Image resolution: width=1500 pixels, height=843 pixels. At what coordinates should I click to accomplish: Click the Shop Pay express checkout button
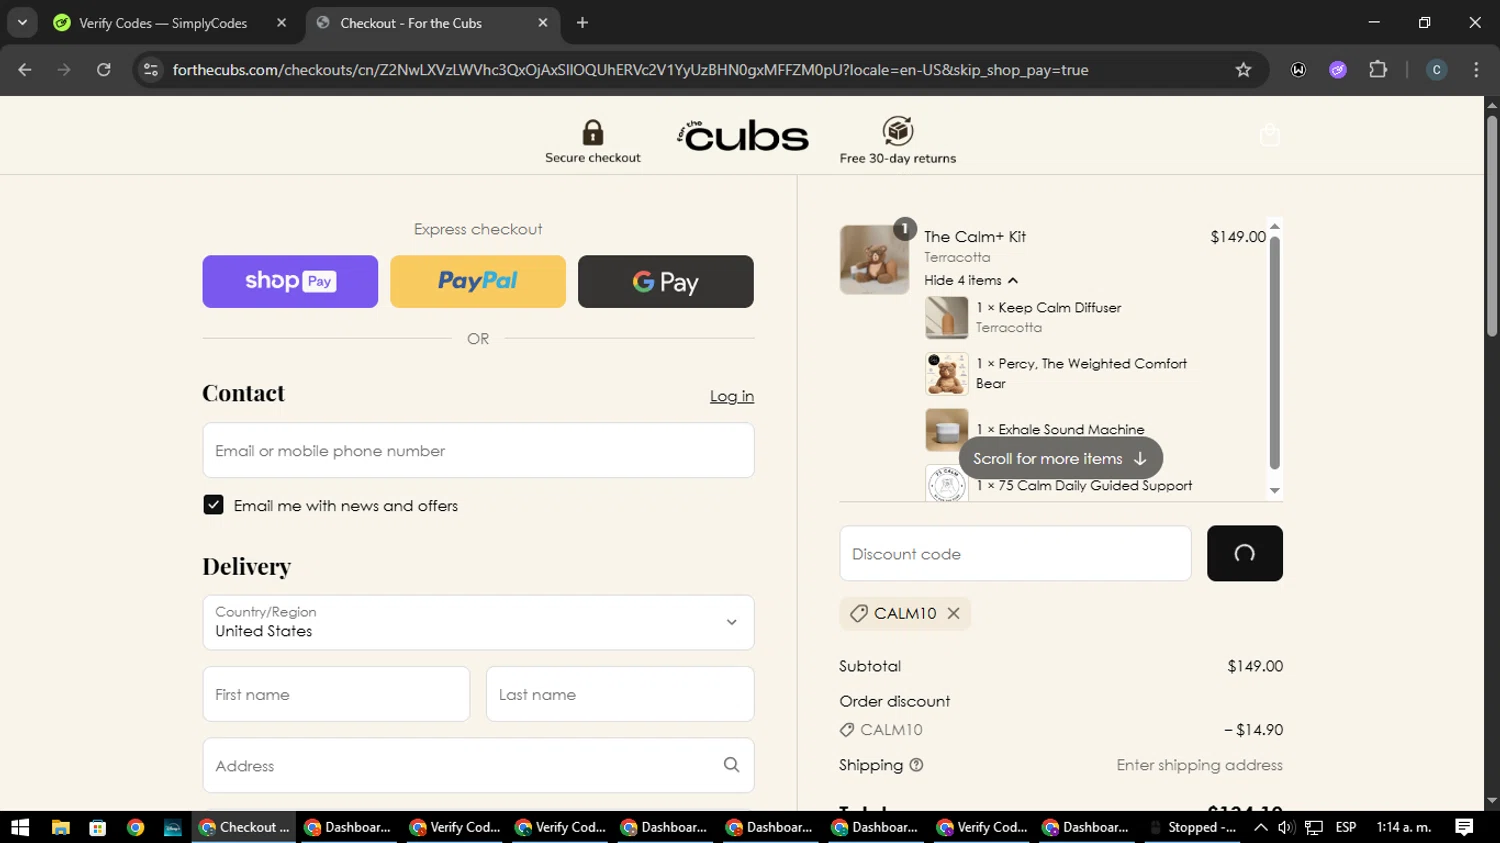(x=290, y=281)
